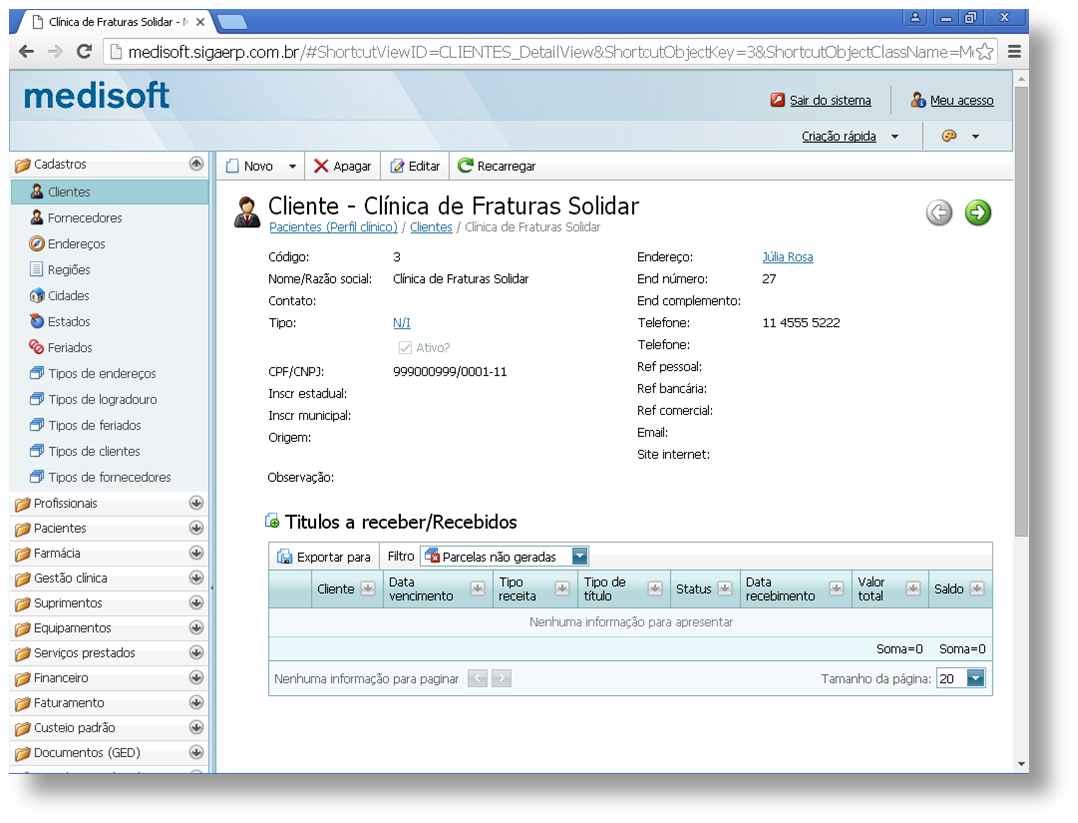The height and width of the screenshot is (823, 1078).
Task: Click the gray previous record arrow
Action: [x=939, y=212]
